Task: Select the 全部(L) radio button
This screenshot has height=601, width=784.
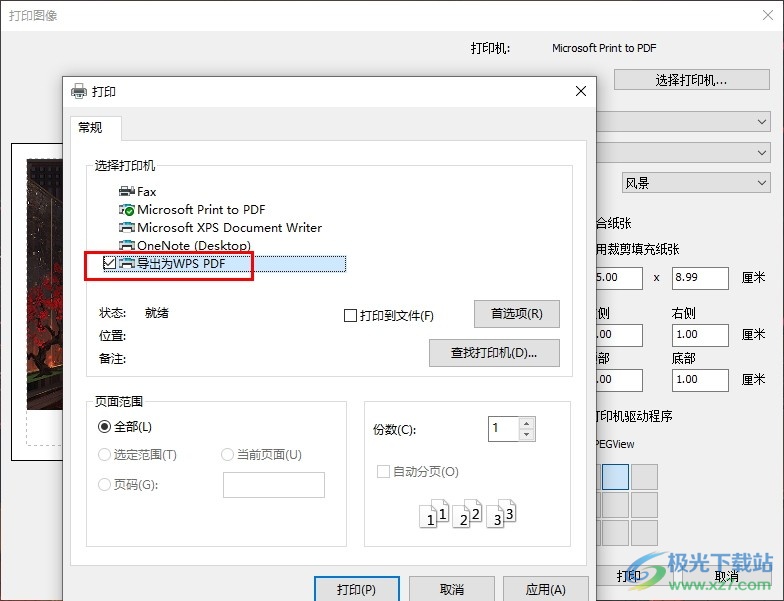Action: (104, 426)
